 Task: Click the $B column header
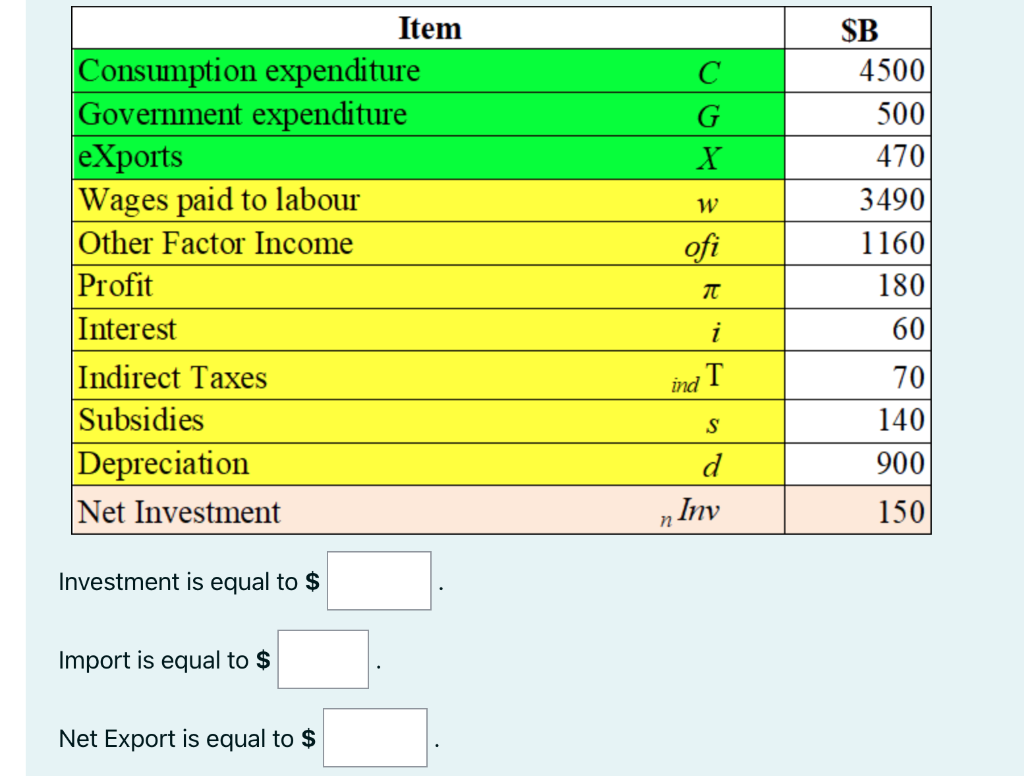tap(857, 28)
